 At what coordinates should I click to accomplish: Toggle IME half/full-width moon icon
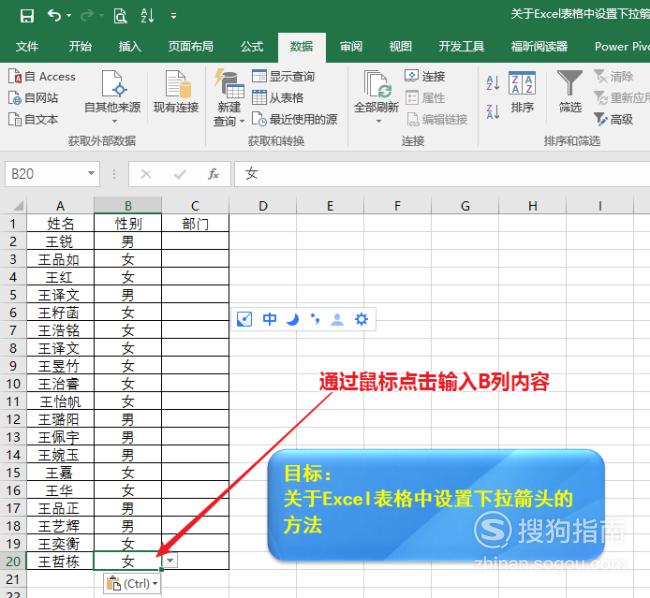(293, 319)
